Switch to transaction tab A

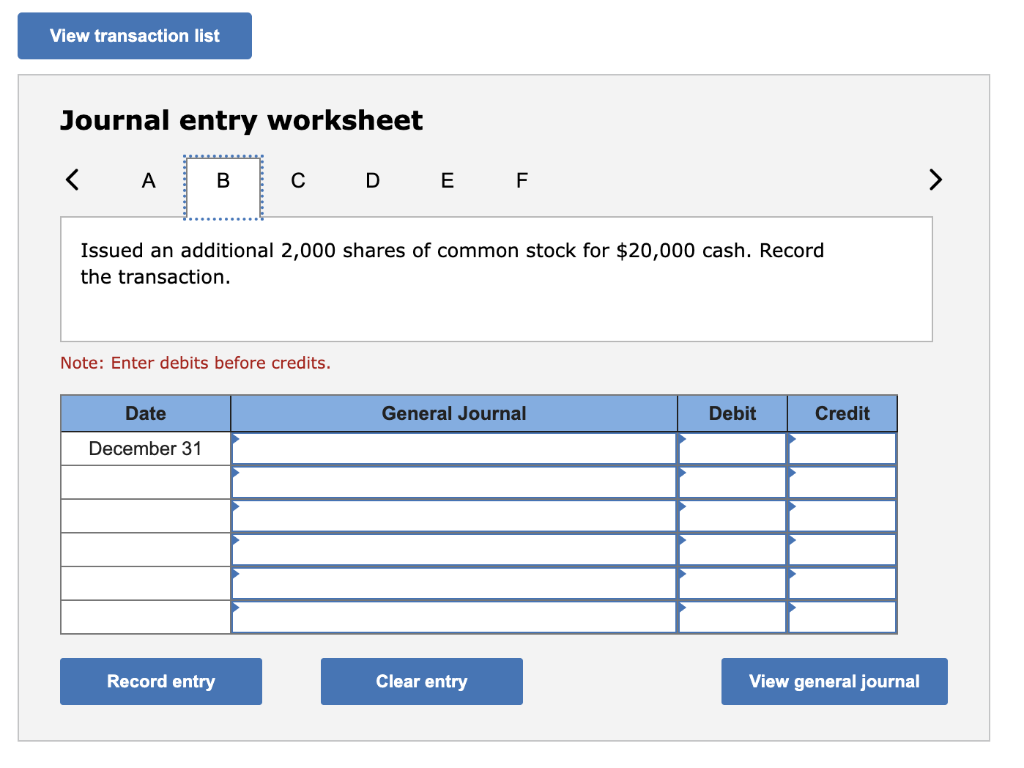coord(148,181)
